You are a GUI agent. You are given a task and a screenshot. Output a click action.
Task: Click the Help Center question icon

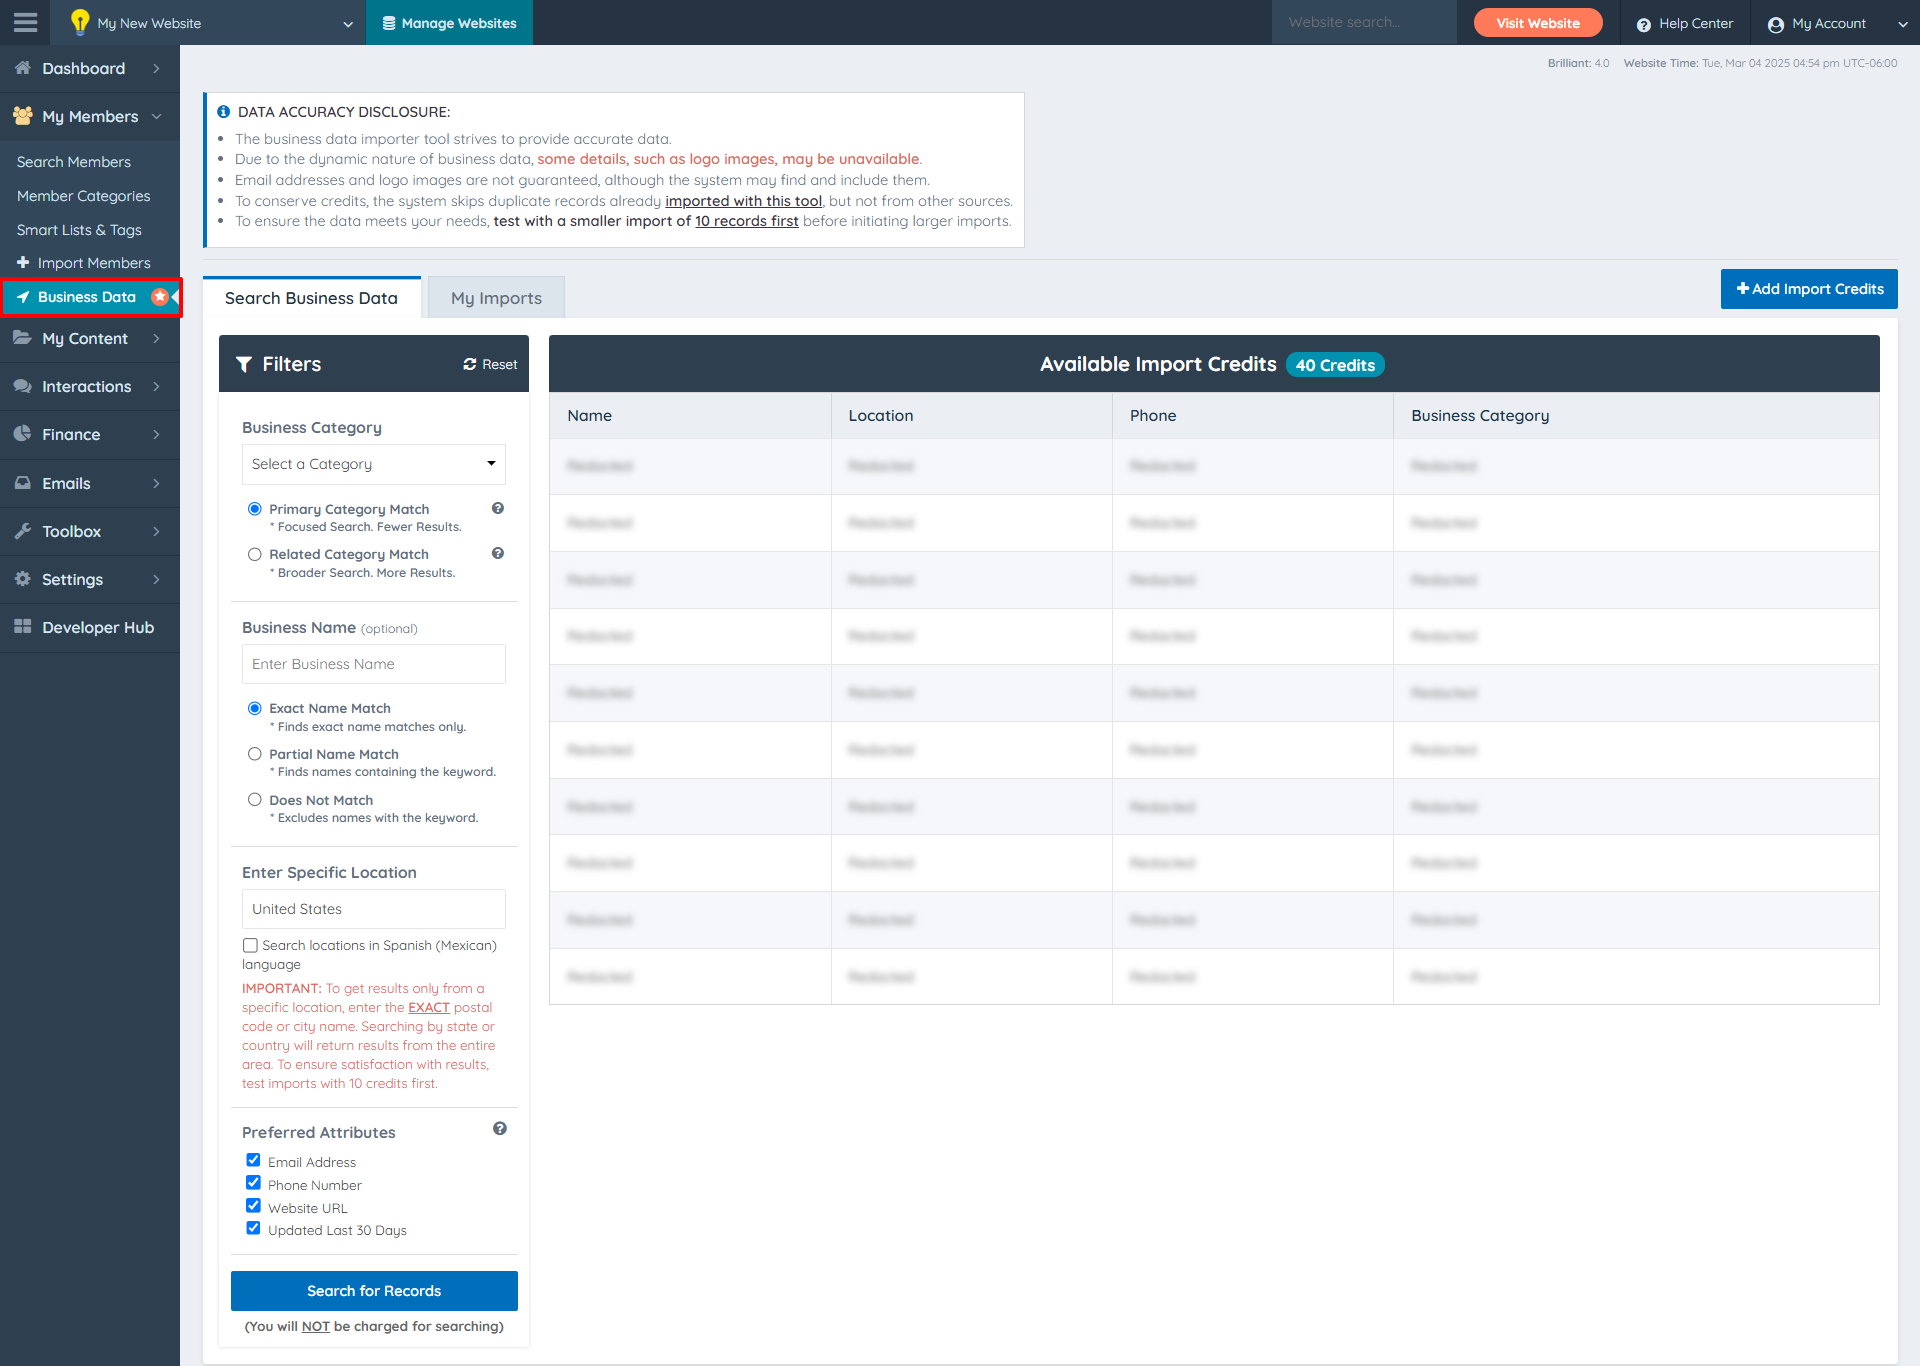(x=1643, y=24)
